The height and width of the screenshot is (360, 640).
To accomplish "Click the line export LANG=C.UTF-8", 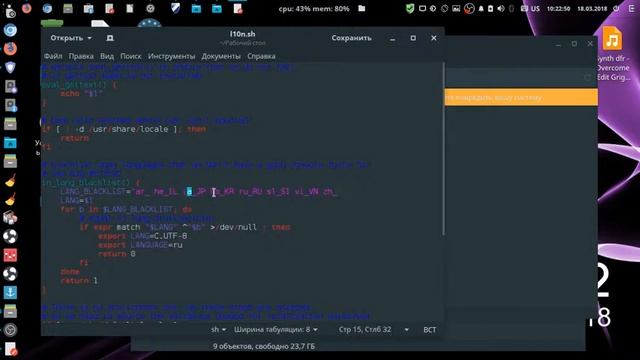I will tap(142, 236).
